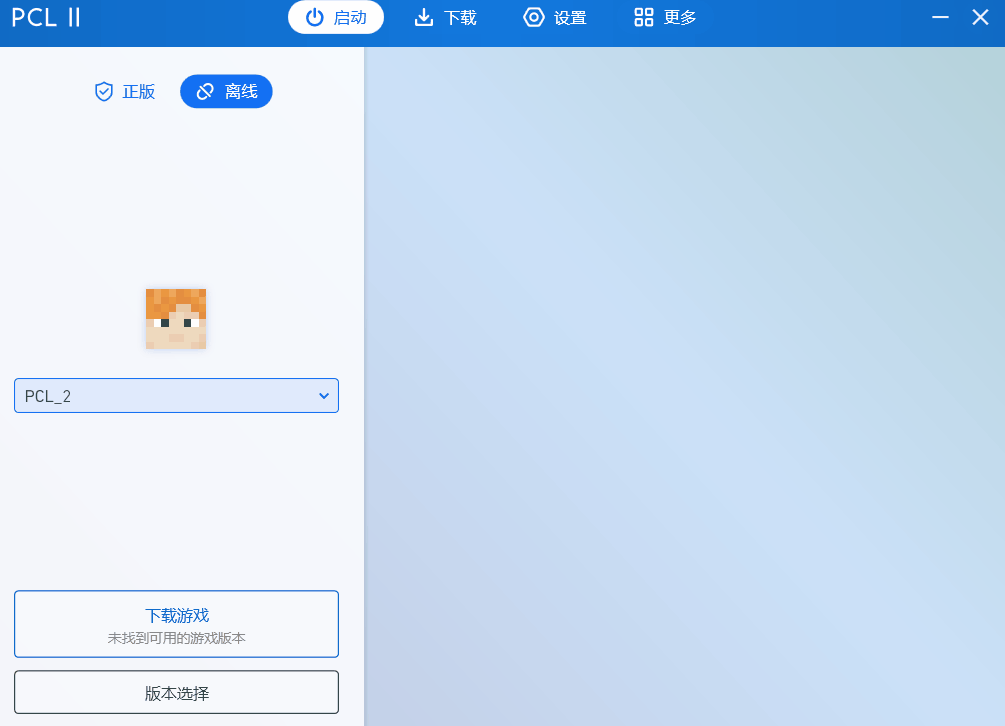Select the 正版 shield verification icon

[104, 91]
